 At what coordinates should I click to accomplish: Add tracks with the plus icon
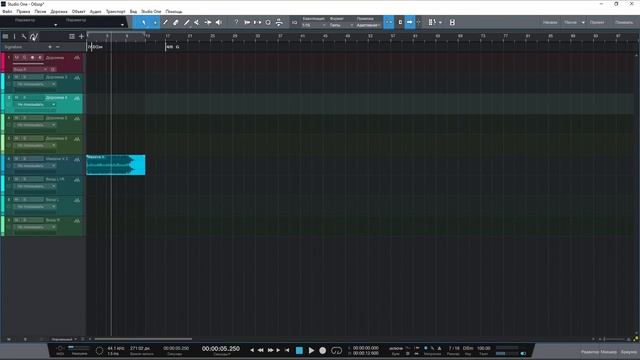tap(81, 36)
